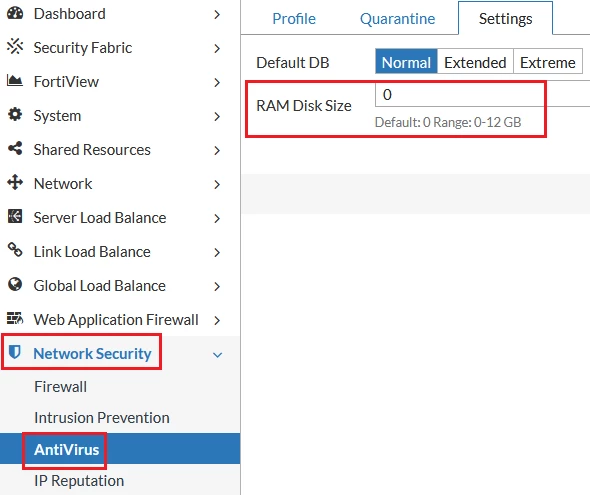Viewport: 590px width, 495px height.
Task: Click the Server Load Balance icon
Action: pyautogui.click(x=15, y=216)
